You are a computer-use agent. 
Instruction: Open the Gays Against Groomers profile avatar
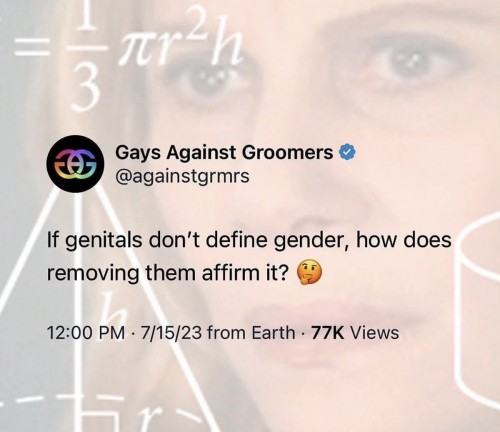[76, 164]
